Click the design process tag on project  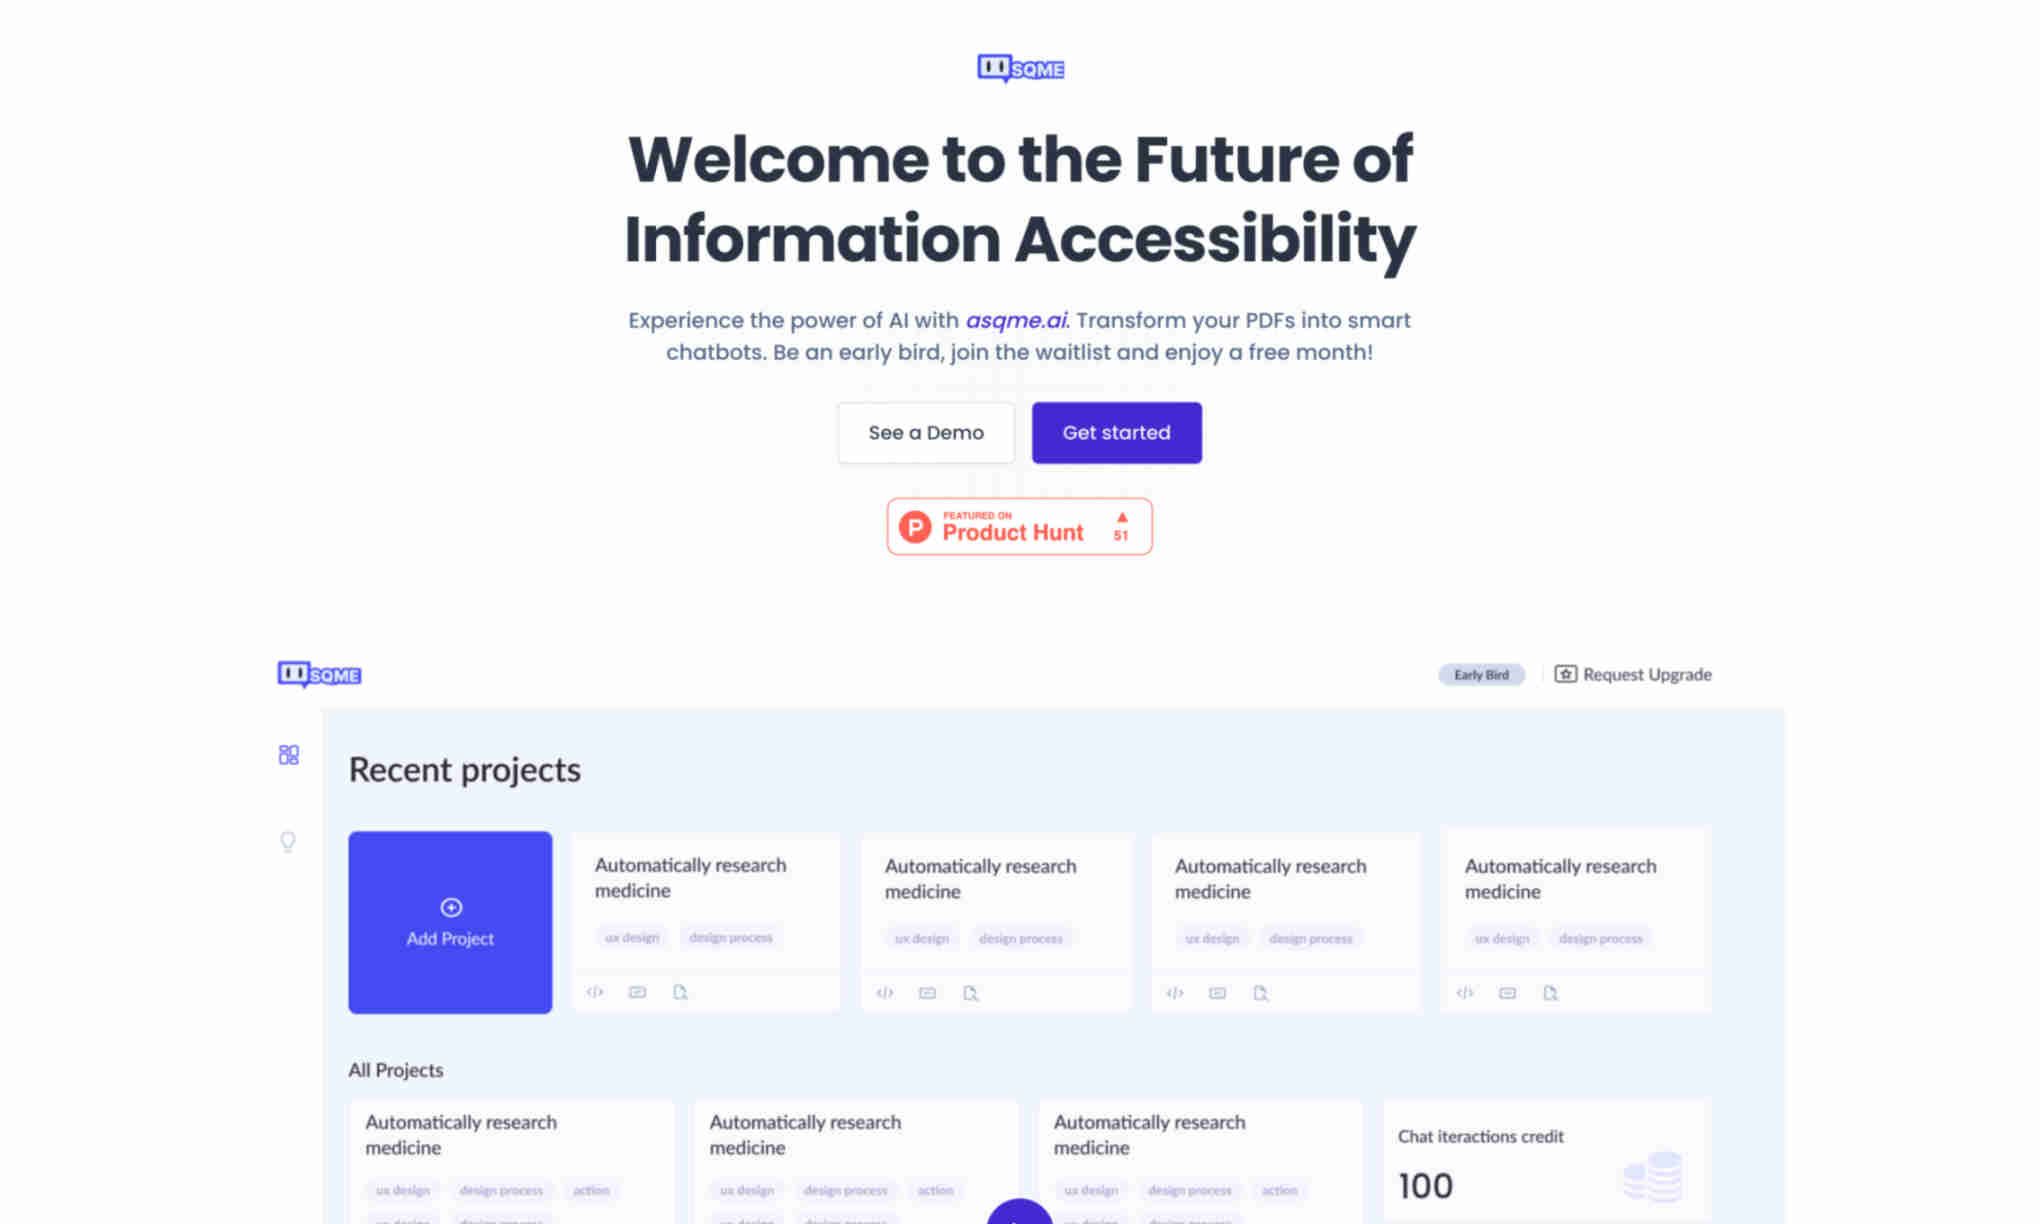(730, 937)
